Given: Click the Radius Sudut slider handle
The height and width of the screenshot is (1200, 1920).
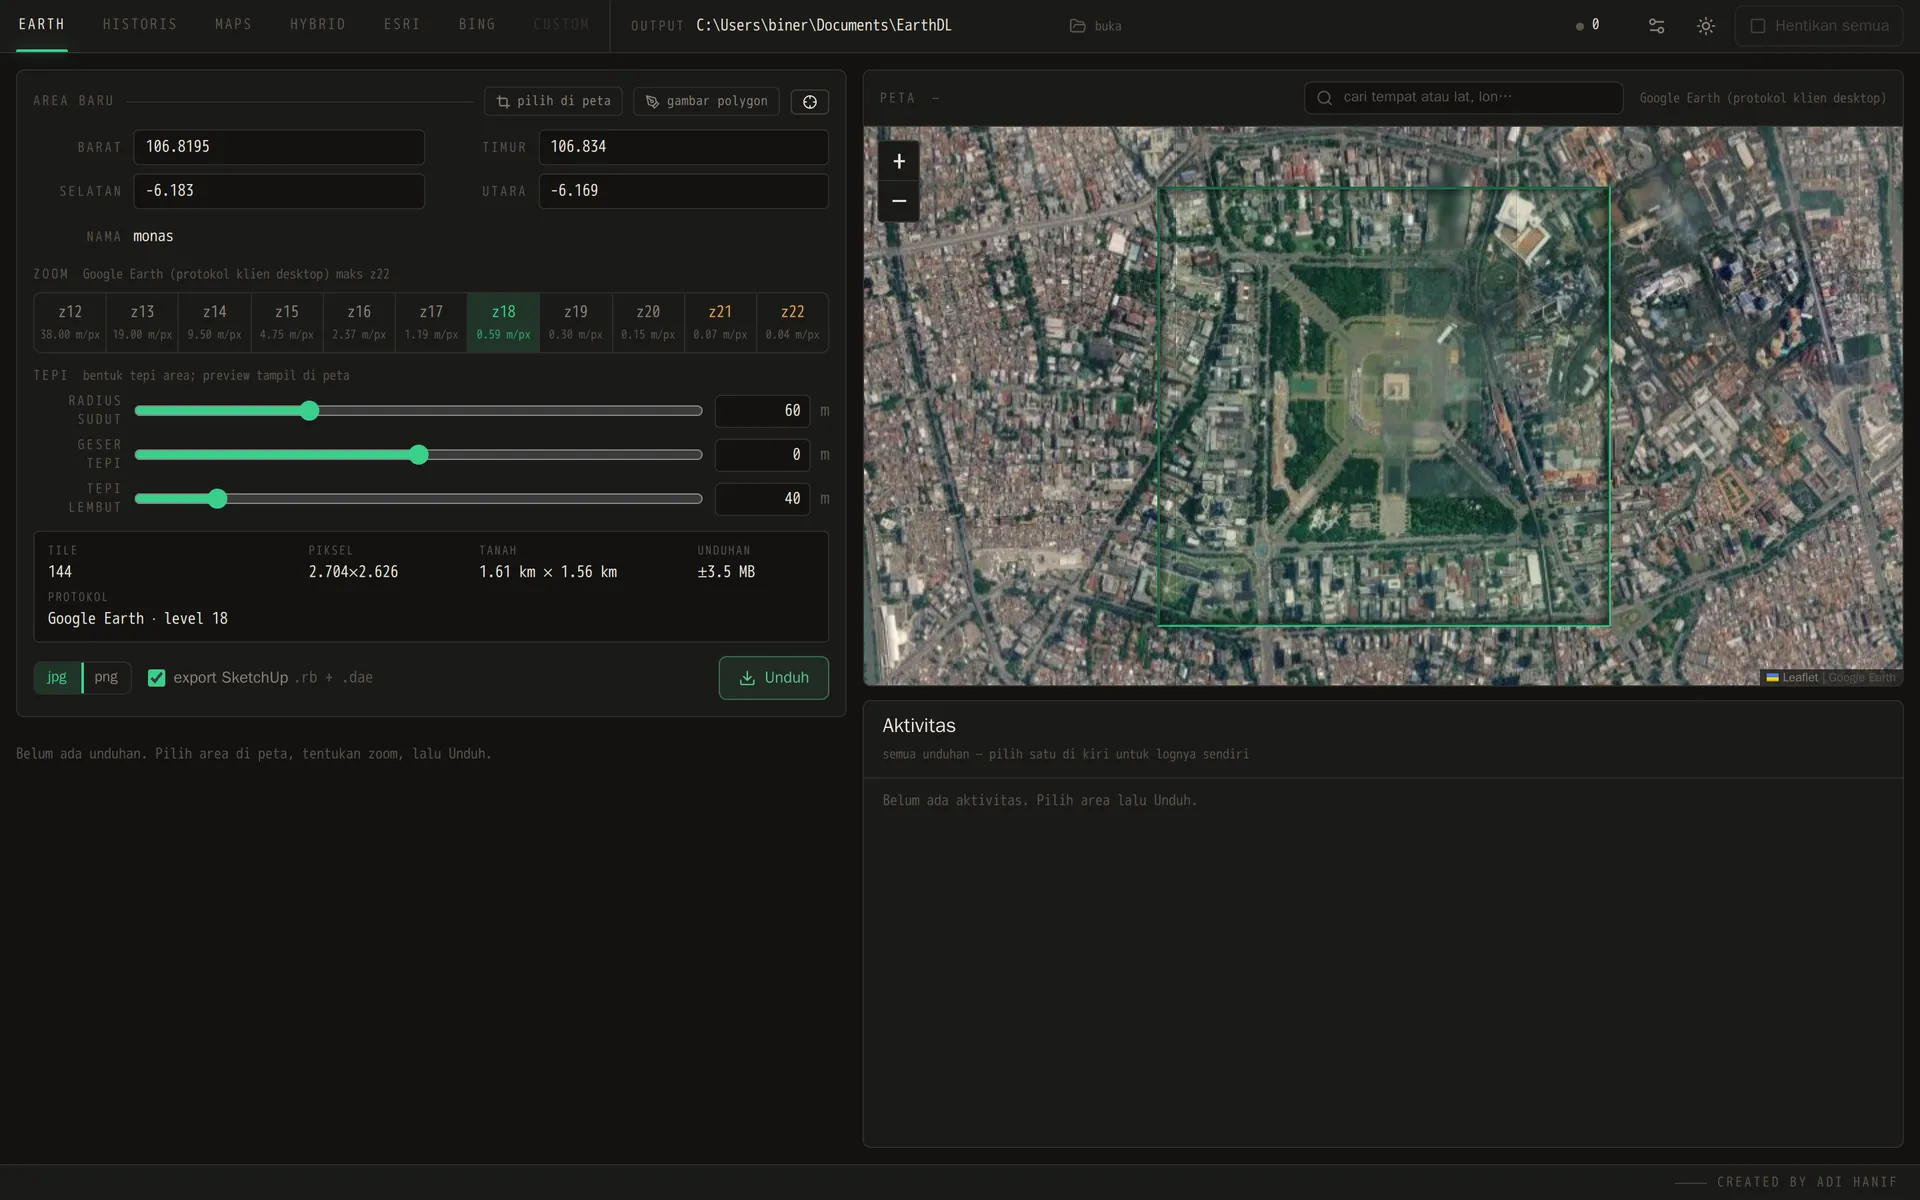Looking at the screenshot, I should pyautogui.click(x=310, y=411).
